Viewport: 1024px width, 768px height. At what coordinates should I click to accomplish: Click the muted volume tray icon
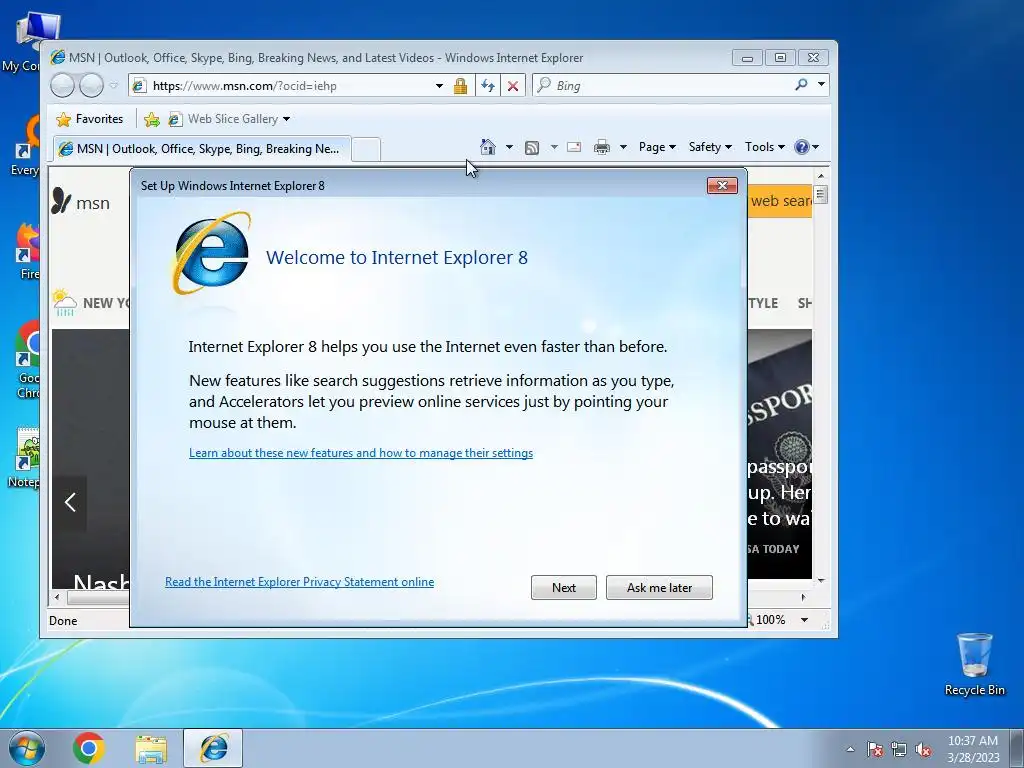click(923, 749)
